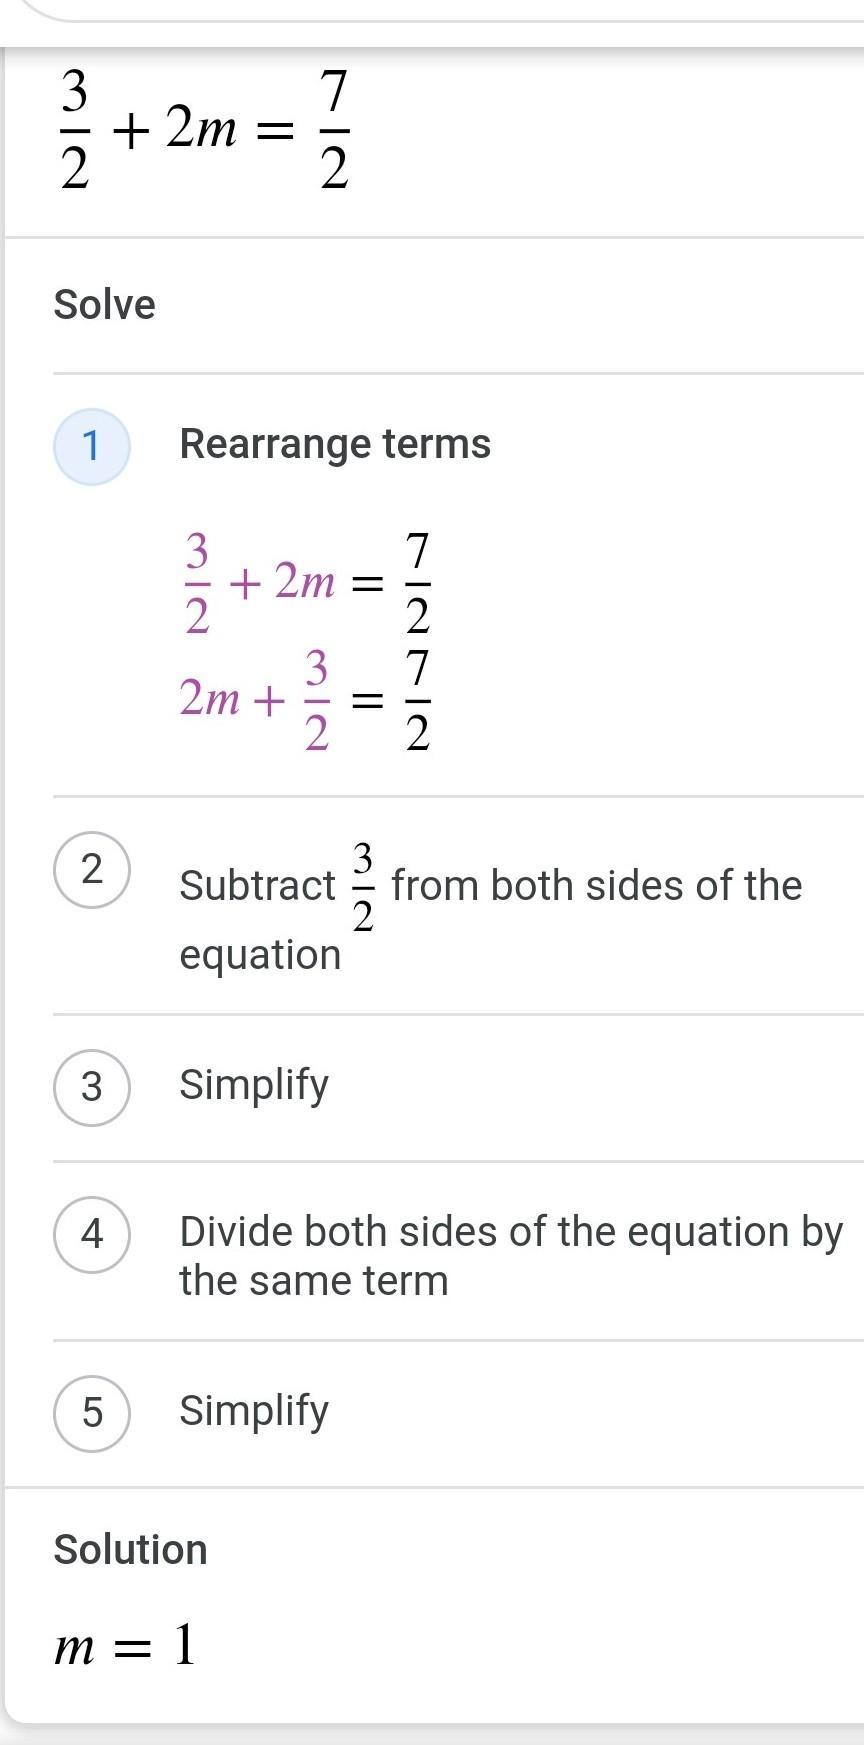The image size is (864, 1745).
Task: Click the Solve section heading
Action: [x=105, y=305]
